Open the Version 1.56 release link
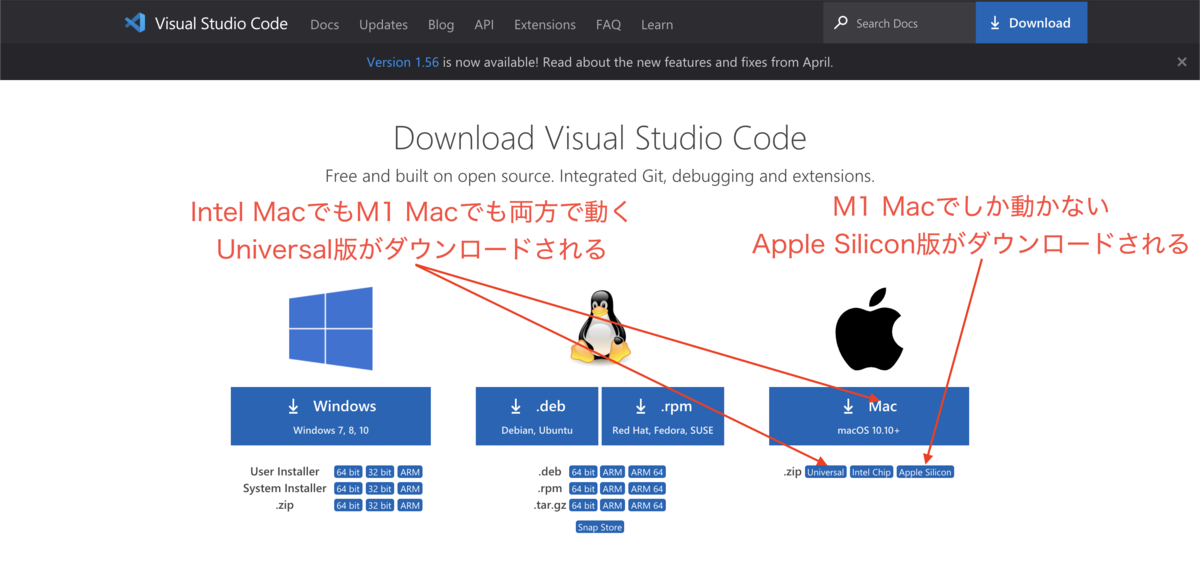Image resolution: width=1200 pixels, height=563 pixels. pyautogui.click(x=403, y=62)
